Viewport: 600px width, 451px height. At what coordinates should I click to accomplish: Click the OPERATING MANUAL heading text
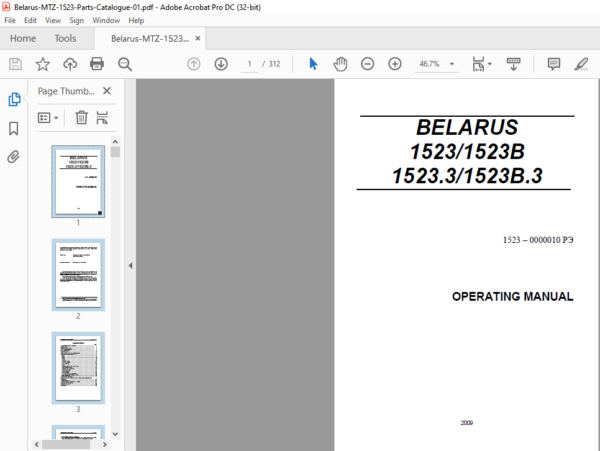click(x=512, y=296)
